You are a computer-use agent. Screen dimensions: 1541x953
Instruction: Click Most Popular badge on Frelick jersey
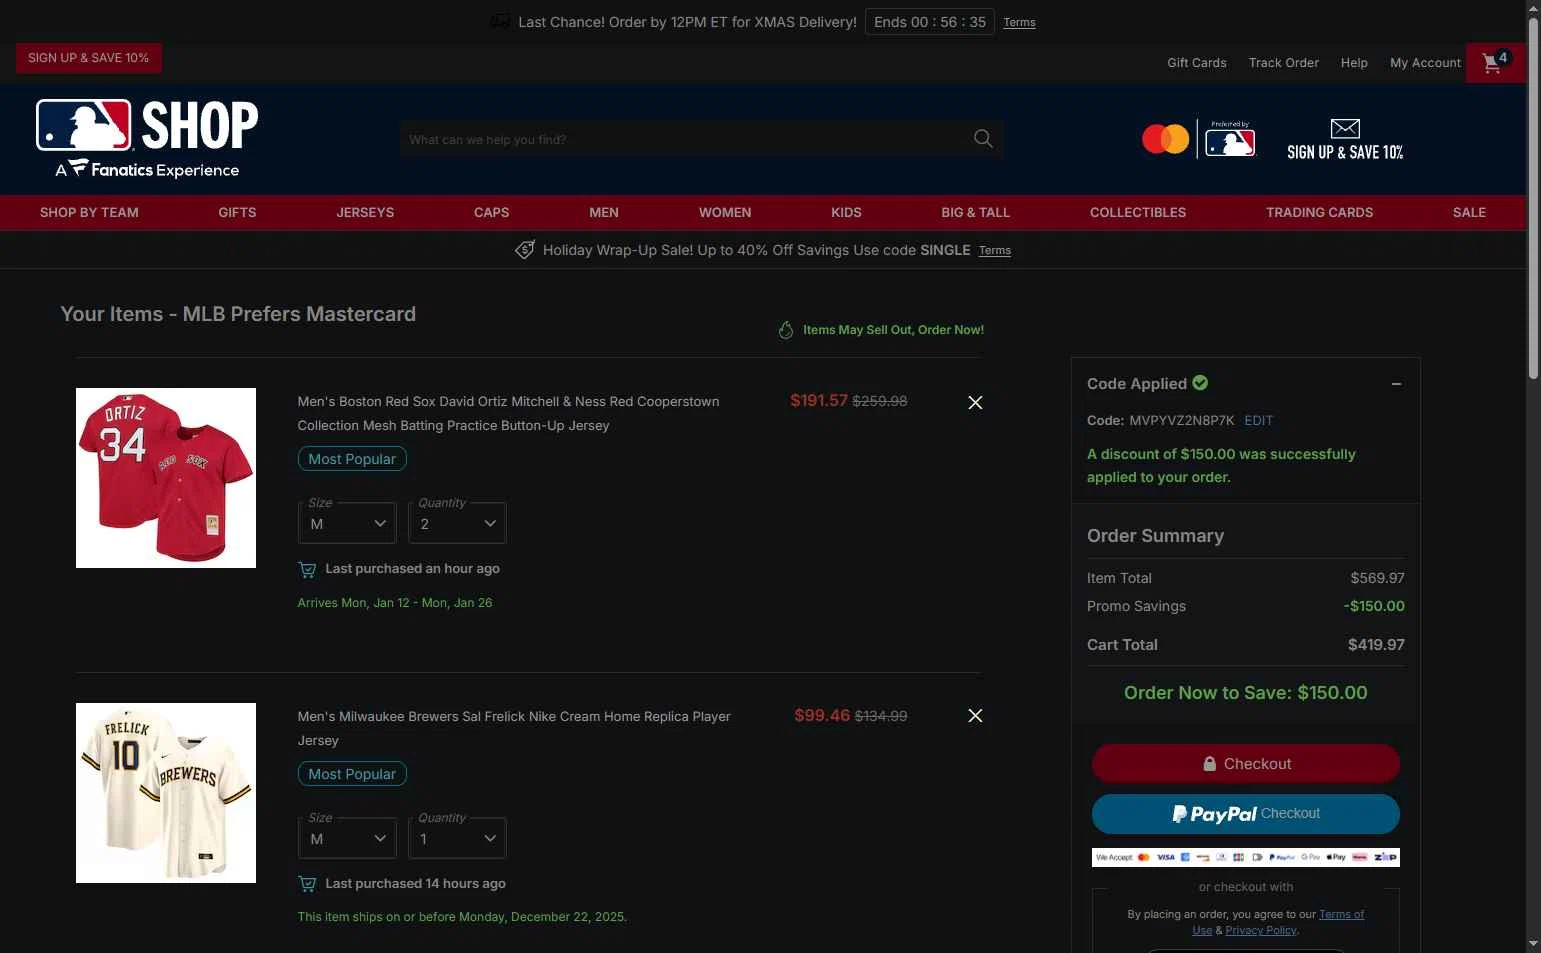click(x=352, y=774)
